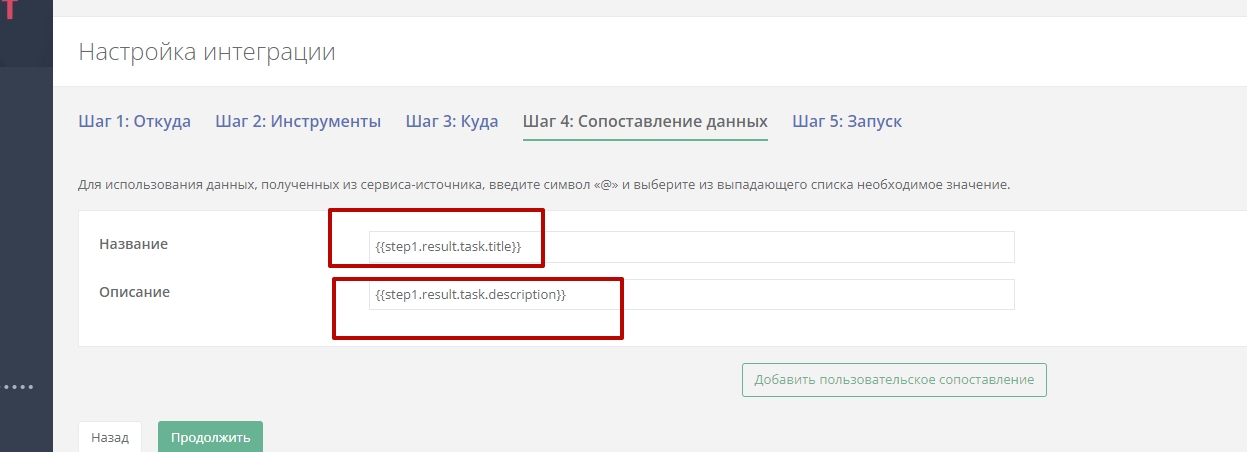Image resolution: width=1247 pixels, height=452 pixels.
Task: Open the Шаг 3: Куда tab
Action: [452, 122]
